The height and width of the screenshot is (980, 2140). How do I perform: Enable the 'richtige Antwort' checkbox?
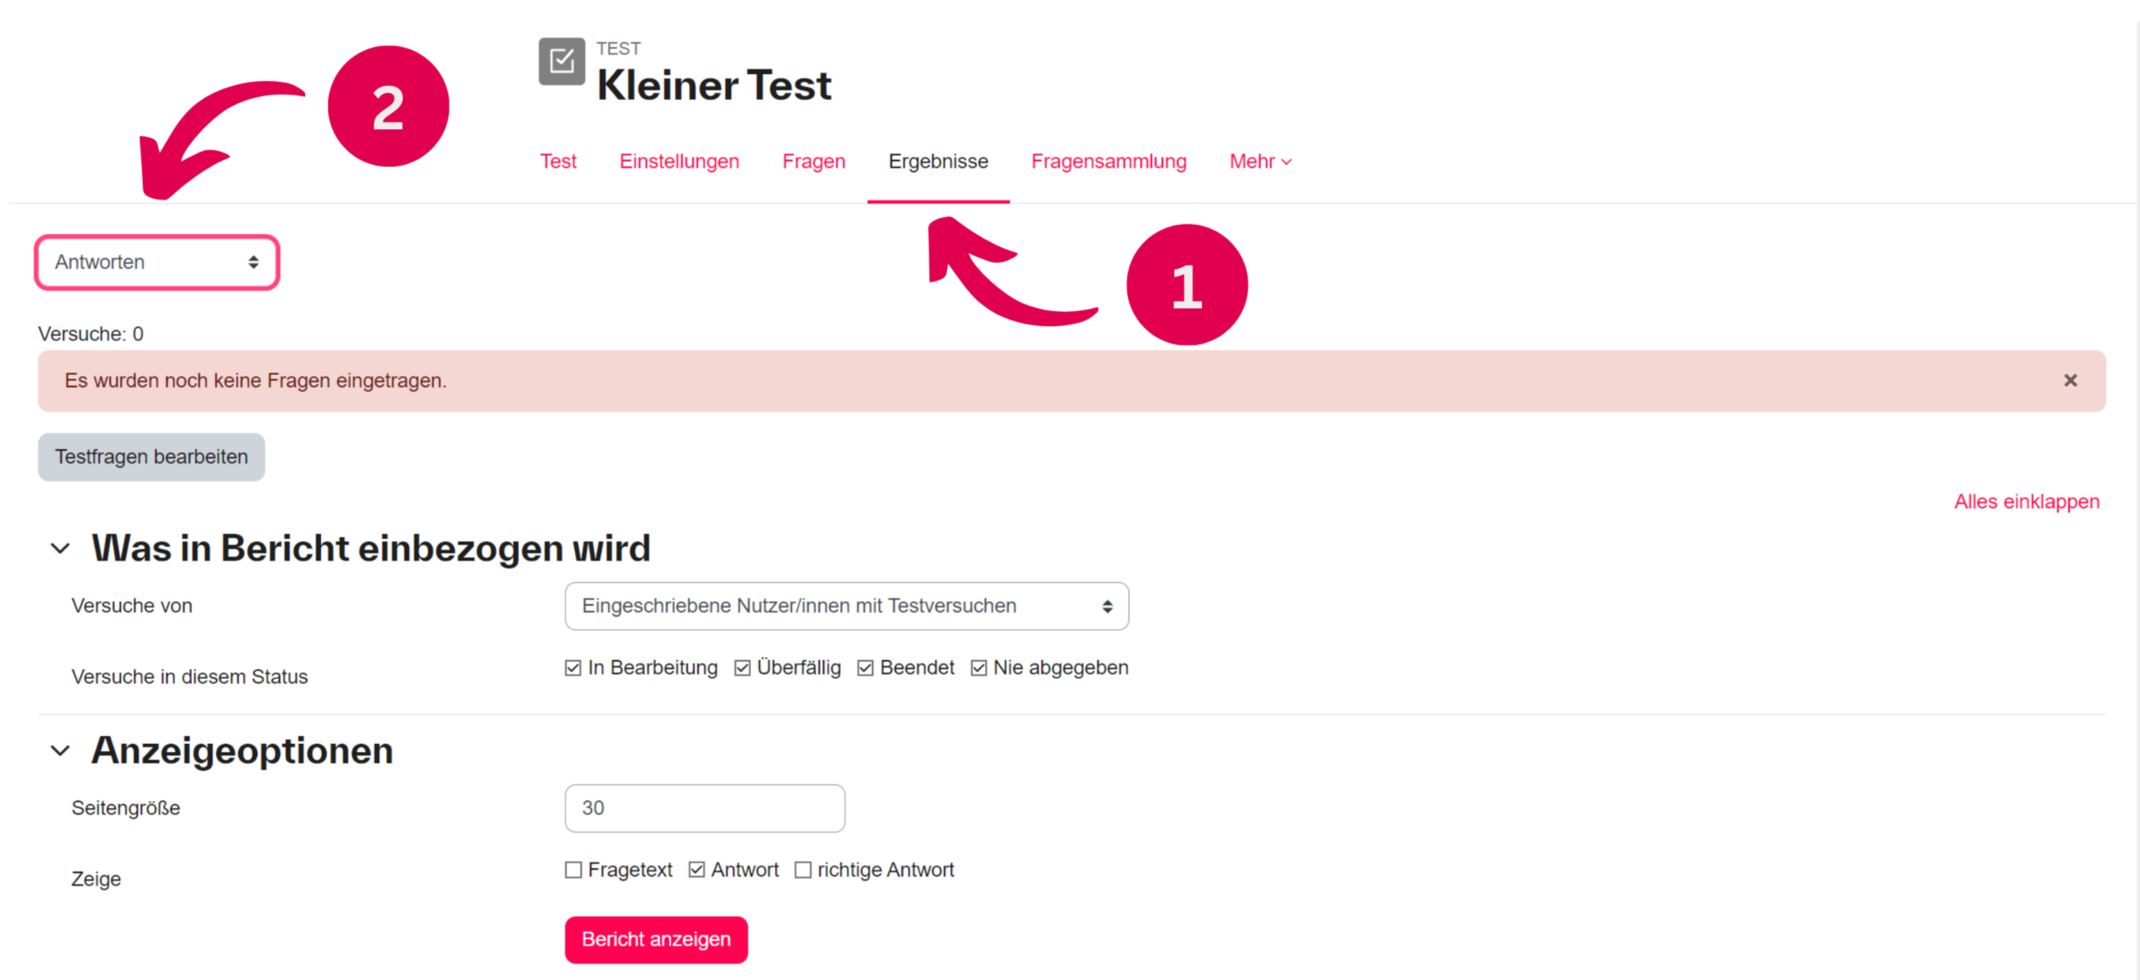[x=803, y=870]
